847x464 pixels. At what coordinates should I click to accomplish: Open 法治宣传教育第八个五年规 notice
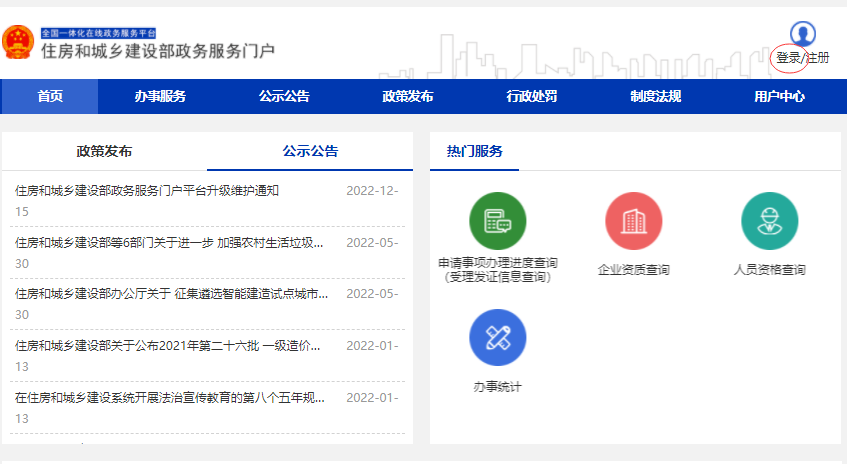[170, 398]
